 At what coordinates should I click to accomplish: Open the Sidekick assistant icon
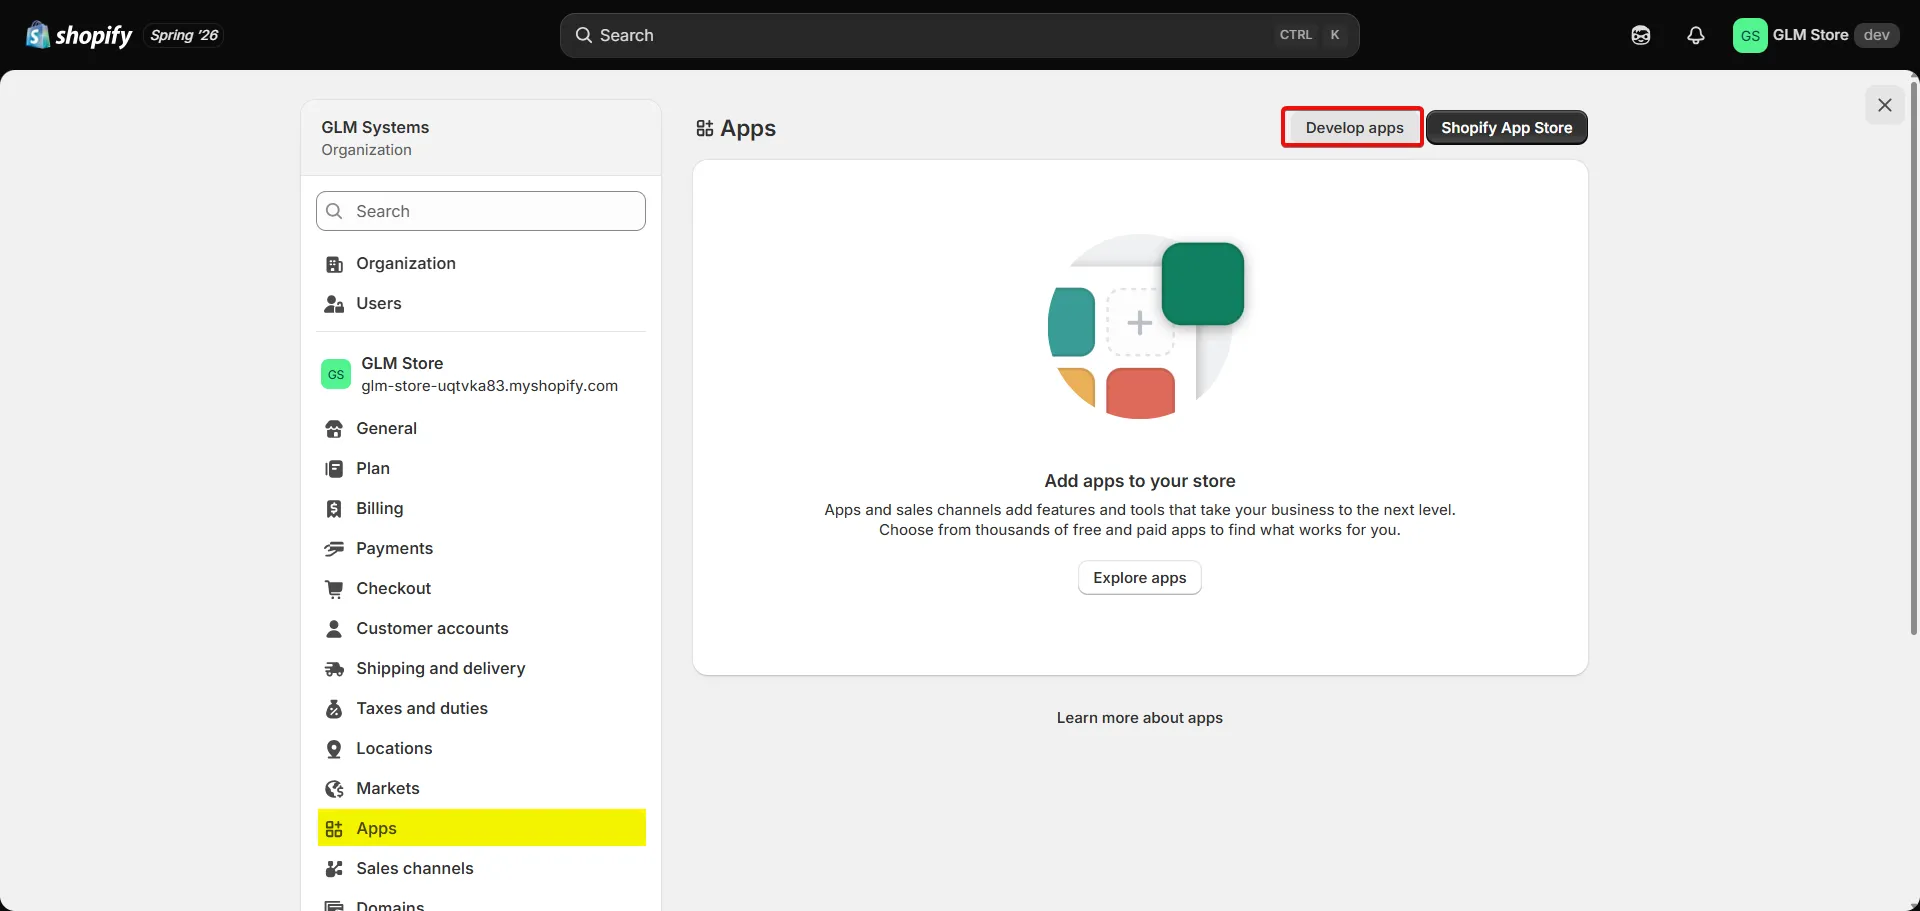(1641, 35)
